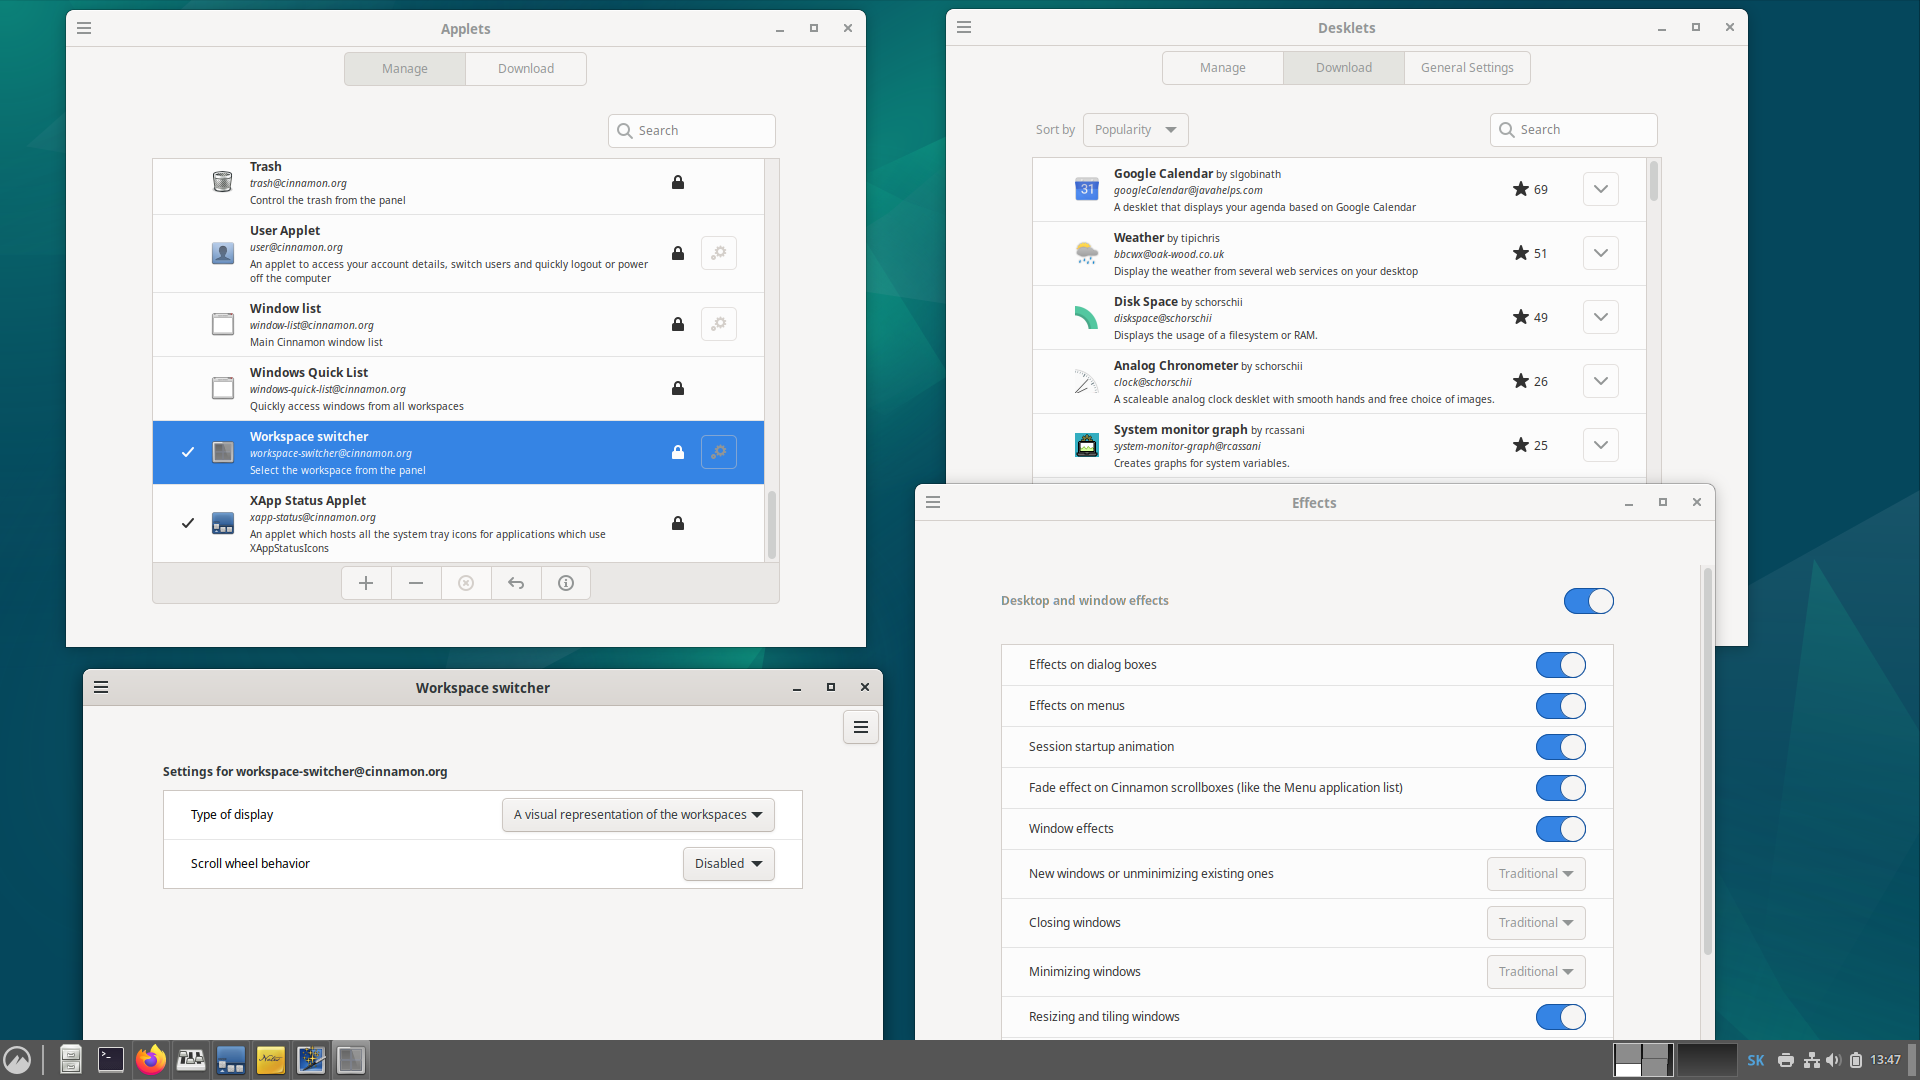Focus the Applets search field
The image size is (1920, 1080).
692,131
